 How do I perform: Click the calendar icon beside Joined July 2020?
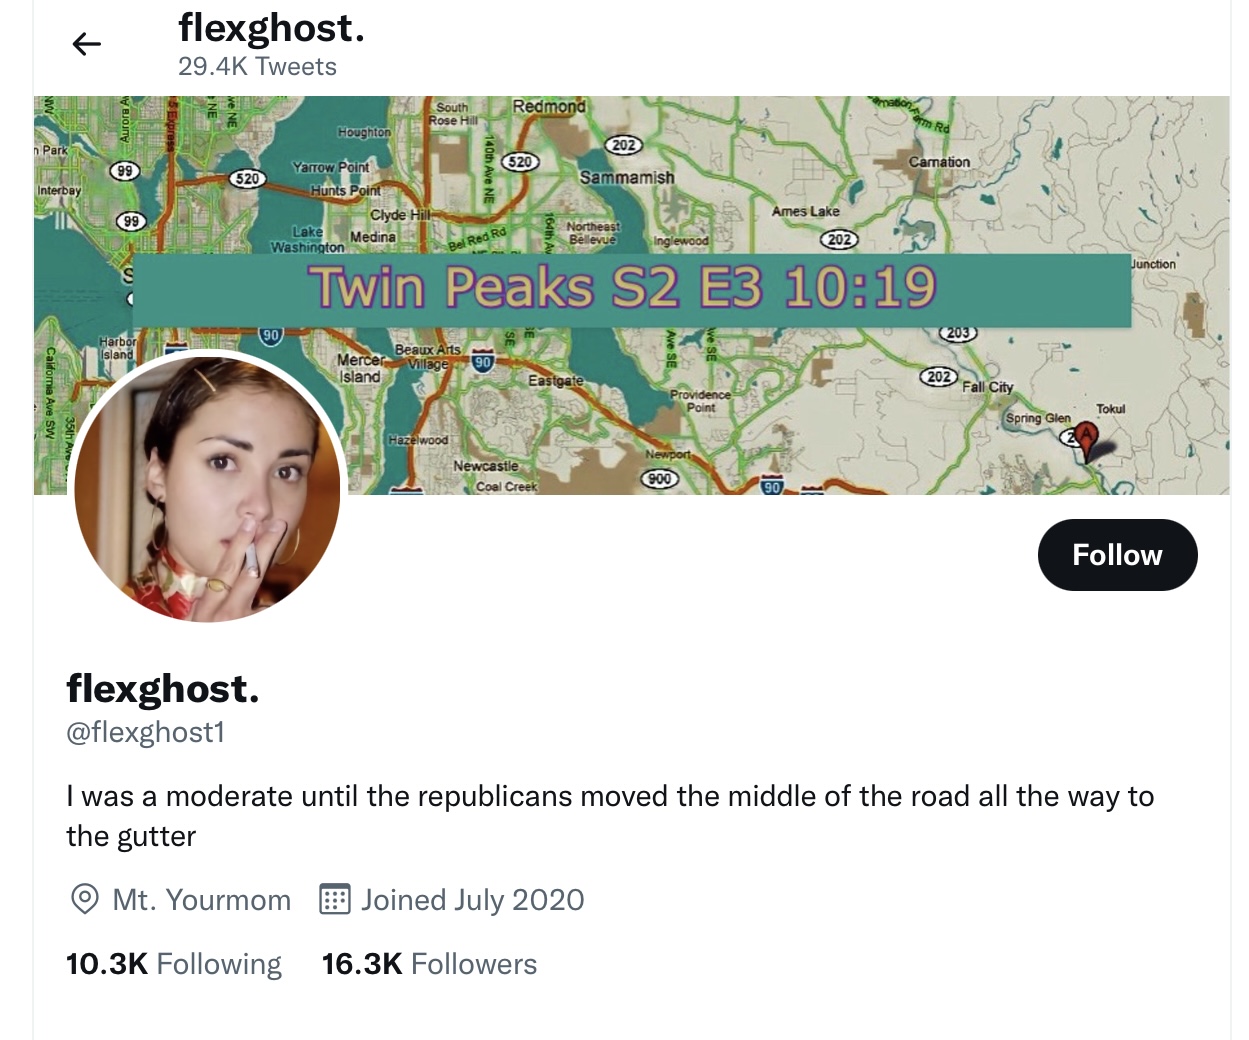(x=334, y=899)
